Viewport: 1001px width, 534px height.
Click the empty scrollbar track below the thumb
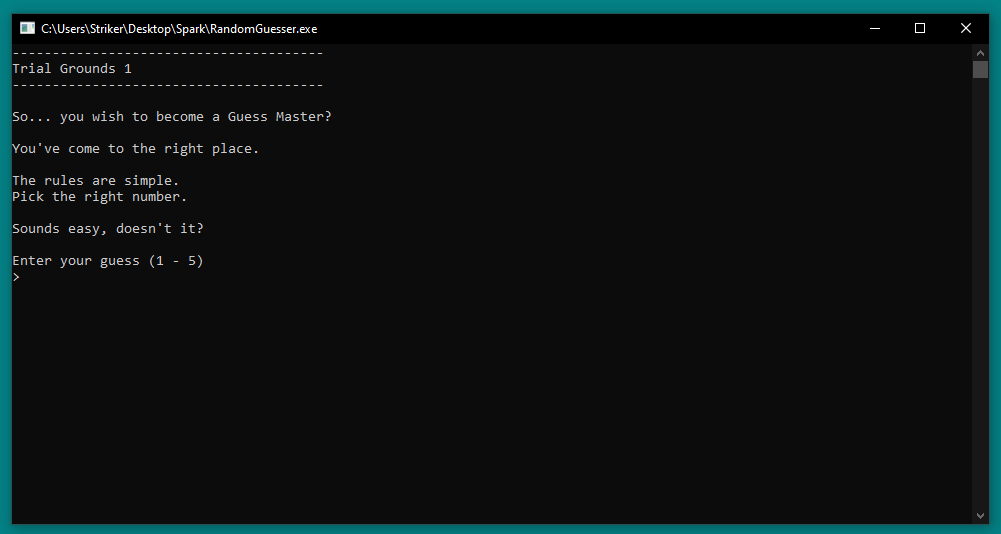980,300
